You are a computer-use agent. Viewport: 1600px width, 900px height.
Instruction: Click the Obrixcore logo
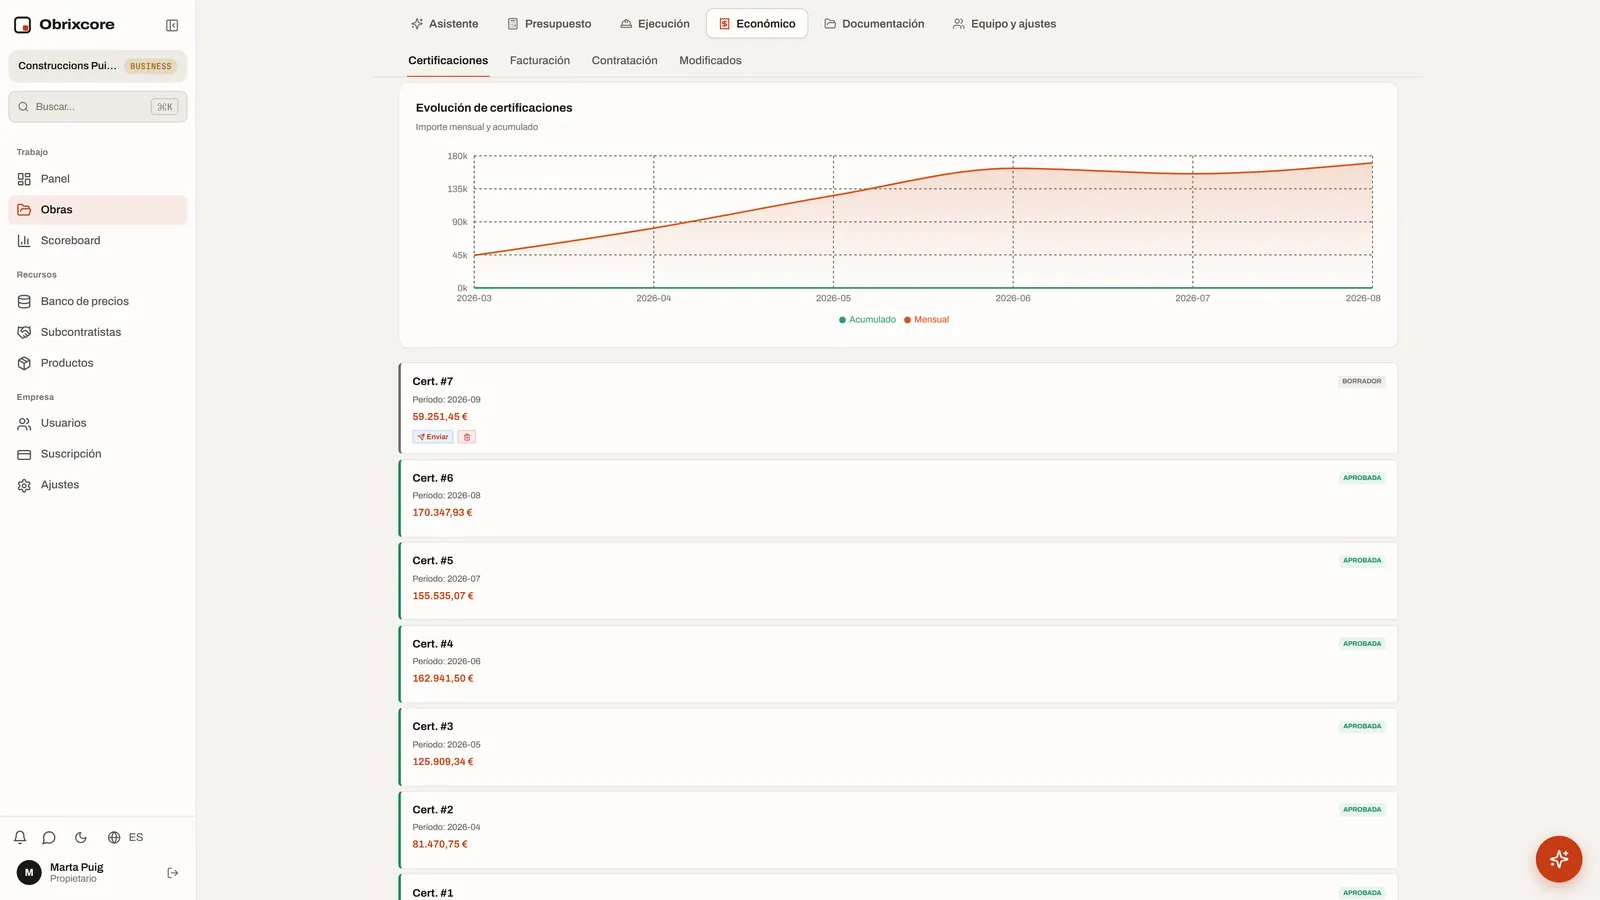(64, 24)
